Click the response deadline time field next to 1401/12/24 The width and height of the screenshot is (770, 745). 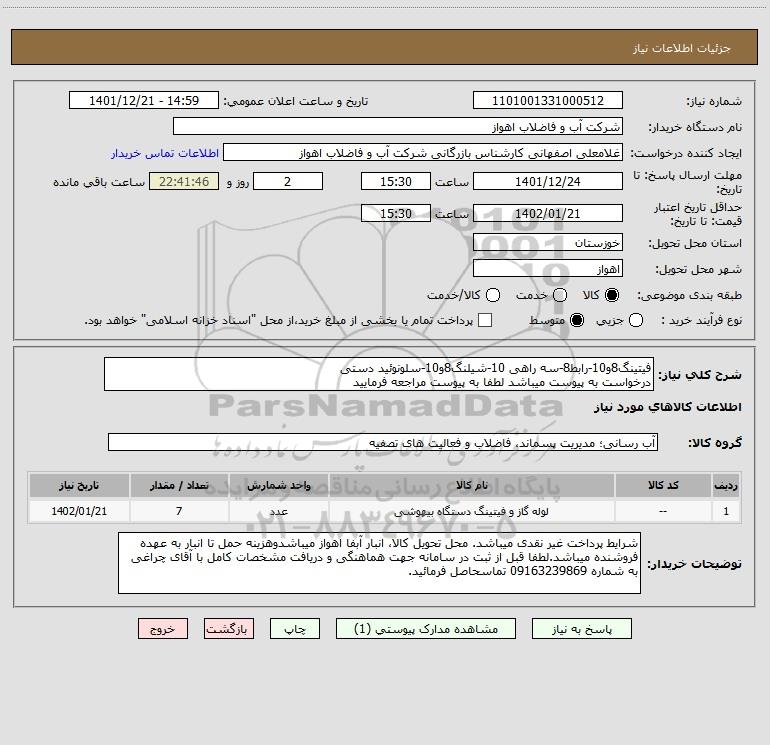396,181
